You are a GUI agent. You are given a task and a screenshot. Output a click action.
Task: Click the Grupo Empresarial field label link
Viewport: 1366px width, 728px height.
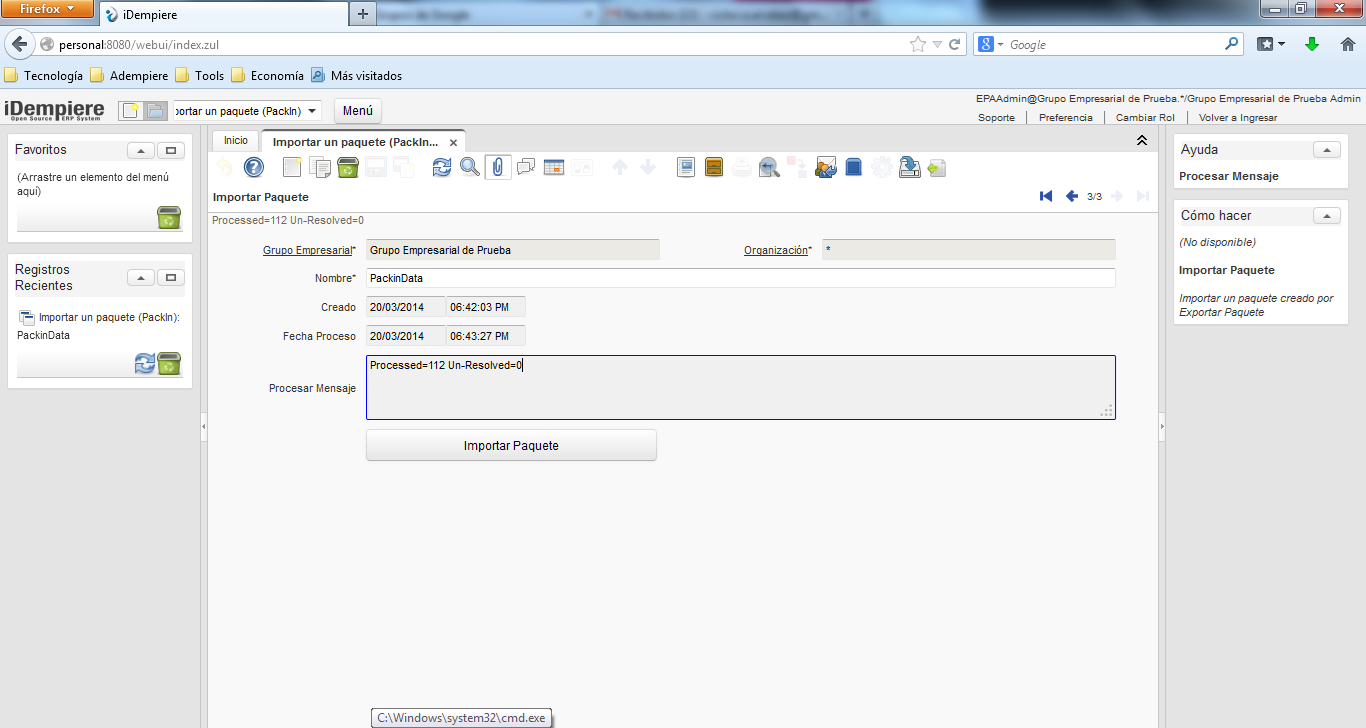point(307,250)
